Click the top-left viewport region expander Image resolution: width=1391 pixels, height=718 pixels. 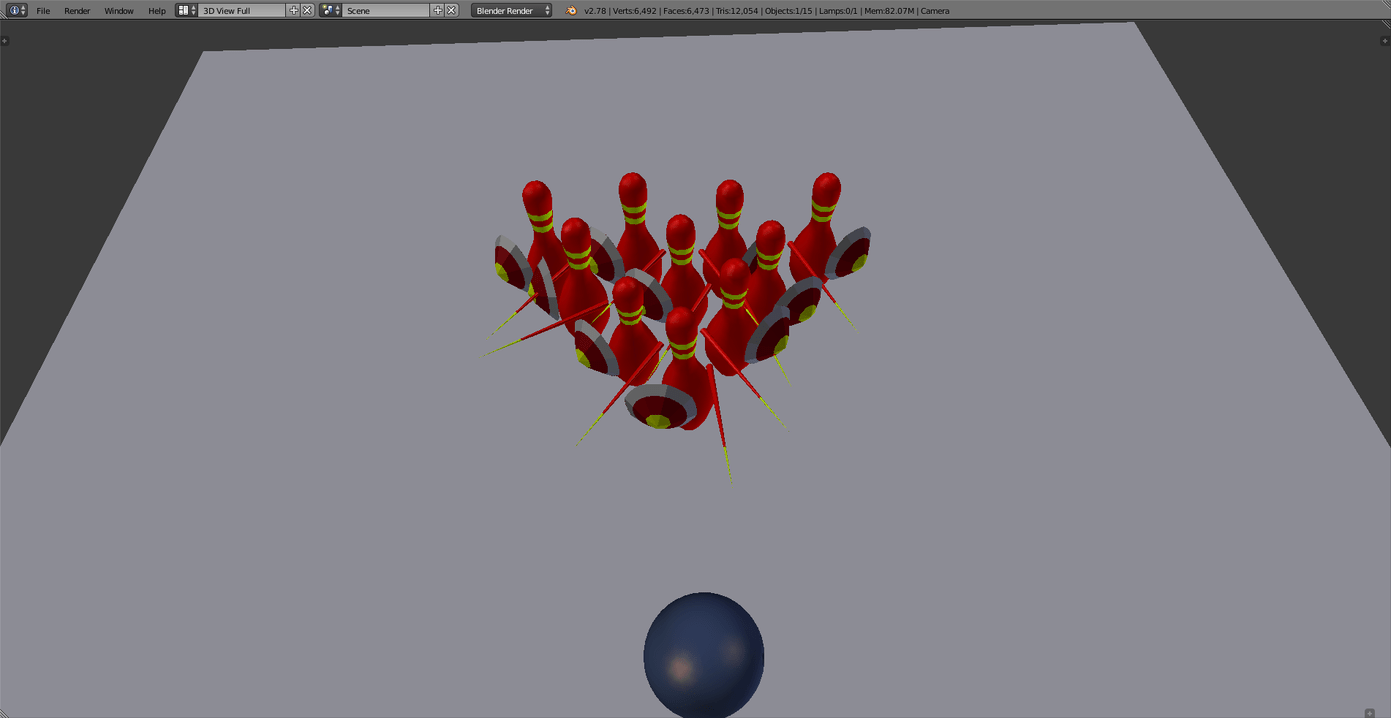5,41
